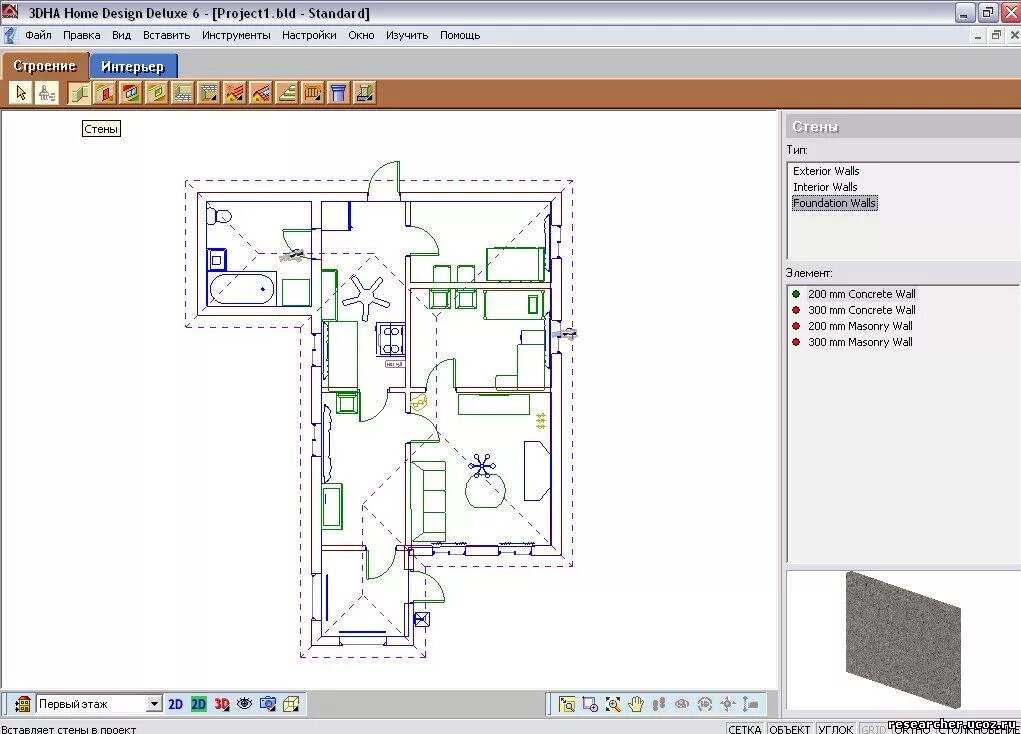The width and height of the screenshot is (1021, 734).
Task: Click the greyed elevation height icon
Action: (751, 704)
